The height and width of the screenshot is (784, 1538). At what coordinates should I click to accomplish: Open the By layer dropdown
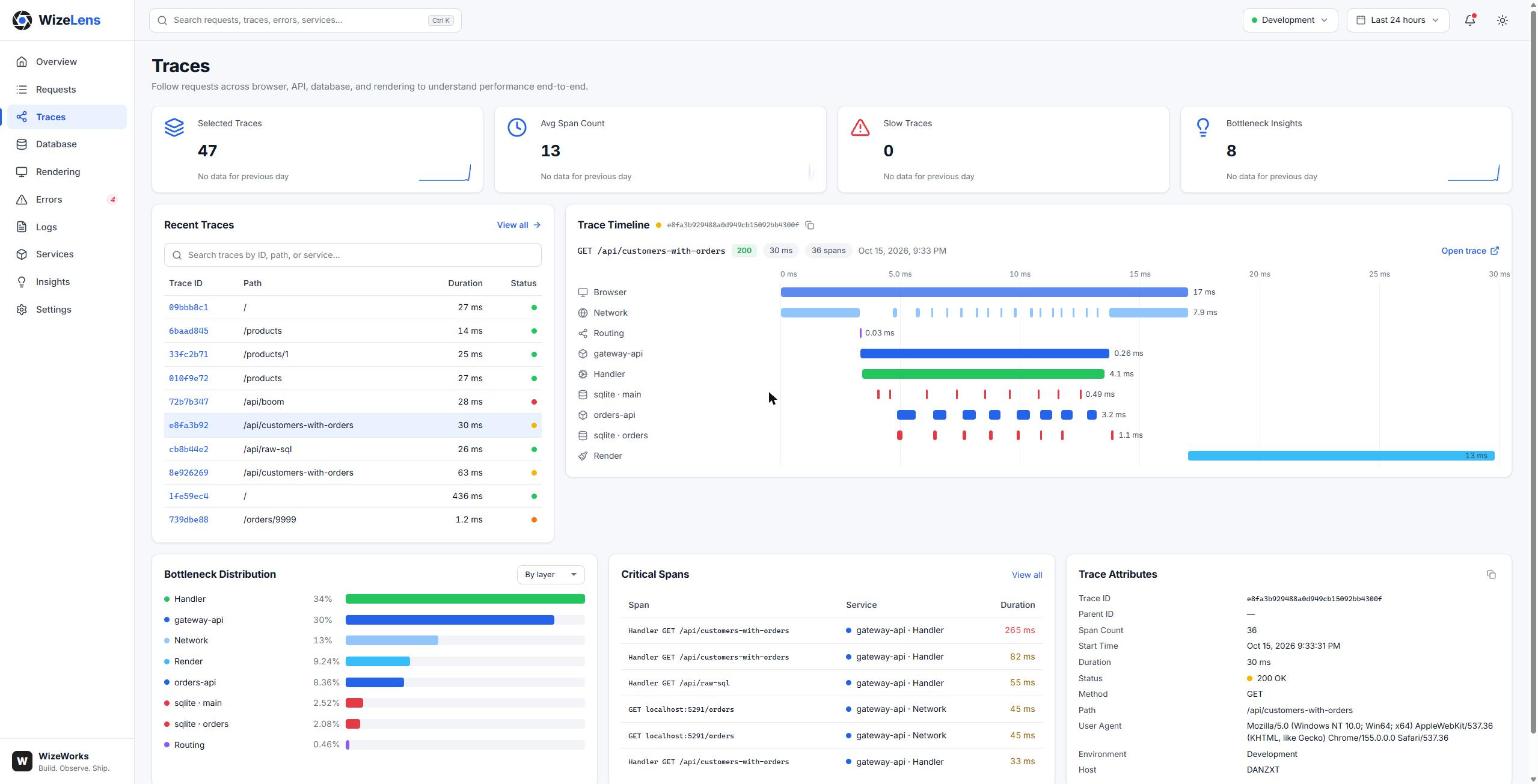coord(551,575)
